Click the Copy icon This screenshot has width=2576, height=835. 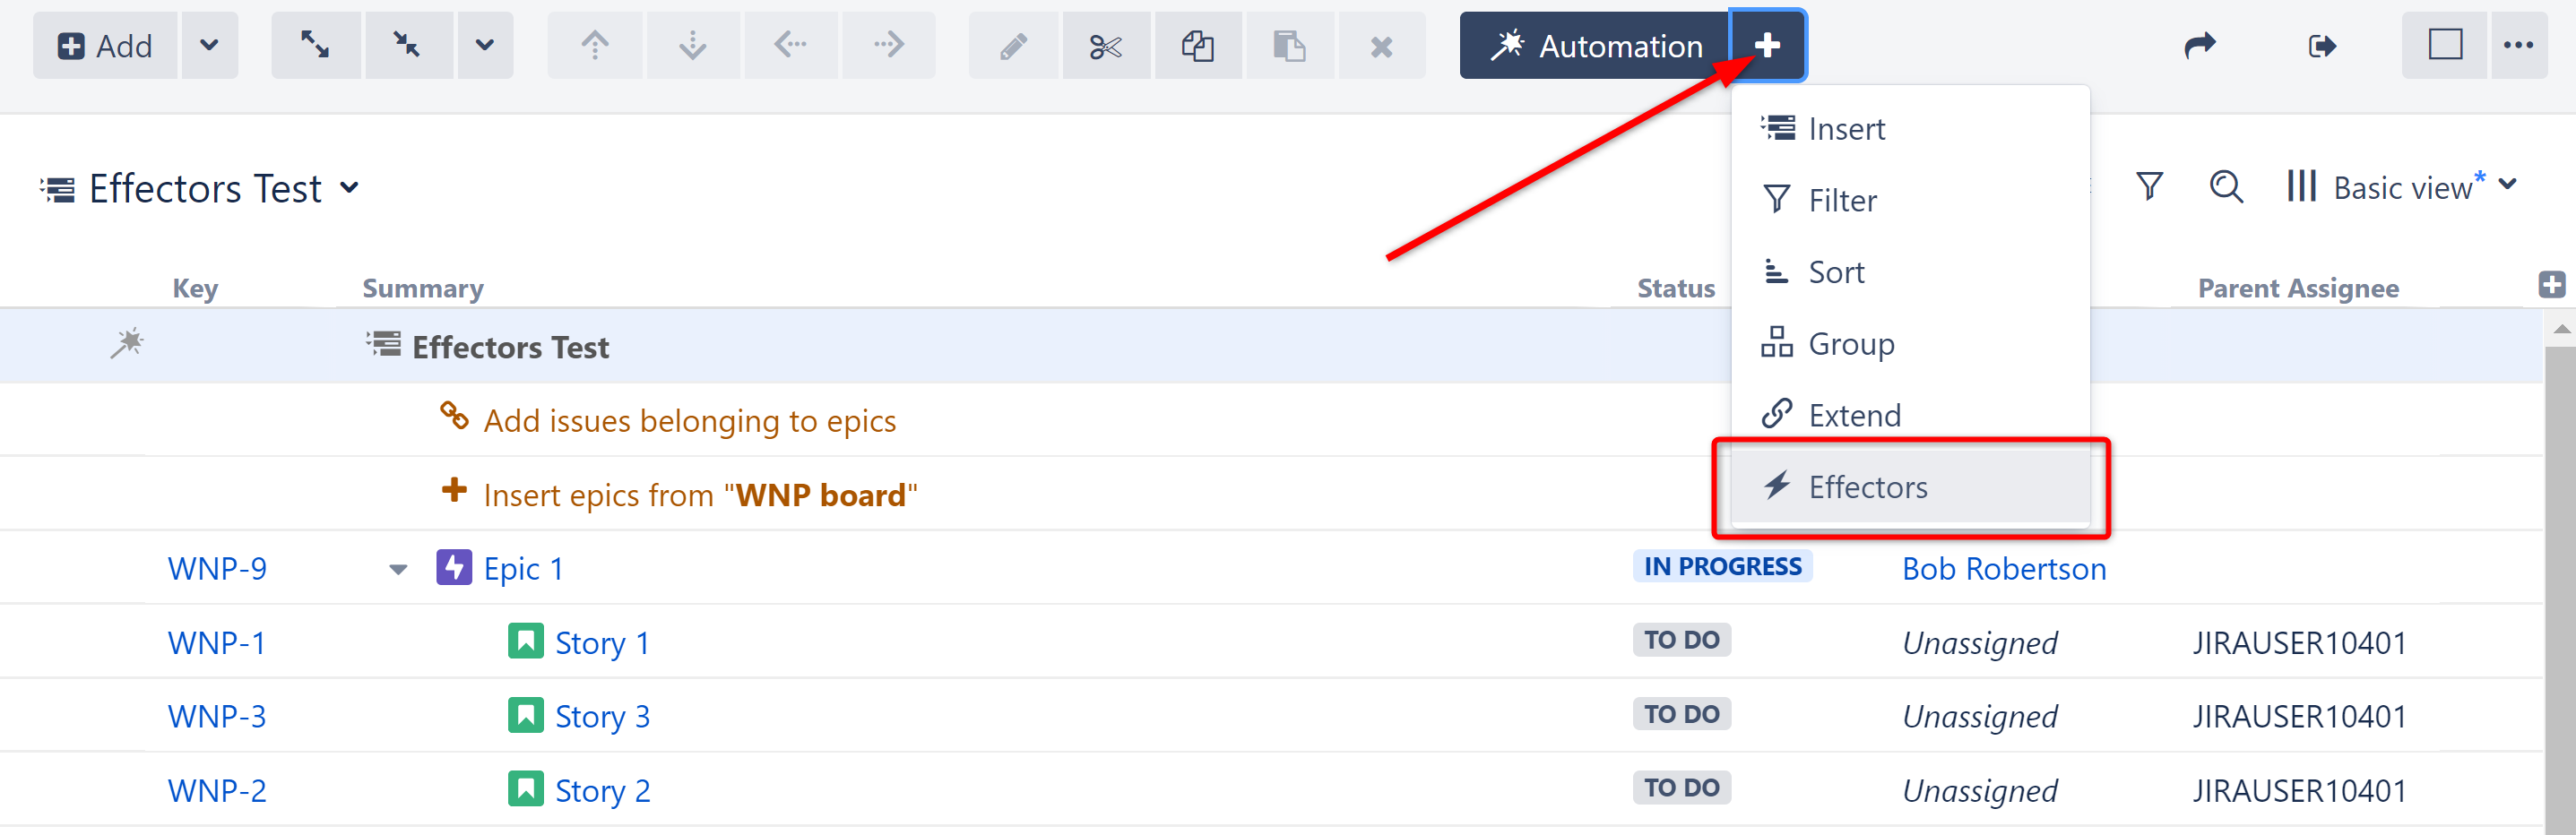pyautogui.click(x=1198, y=45)
